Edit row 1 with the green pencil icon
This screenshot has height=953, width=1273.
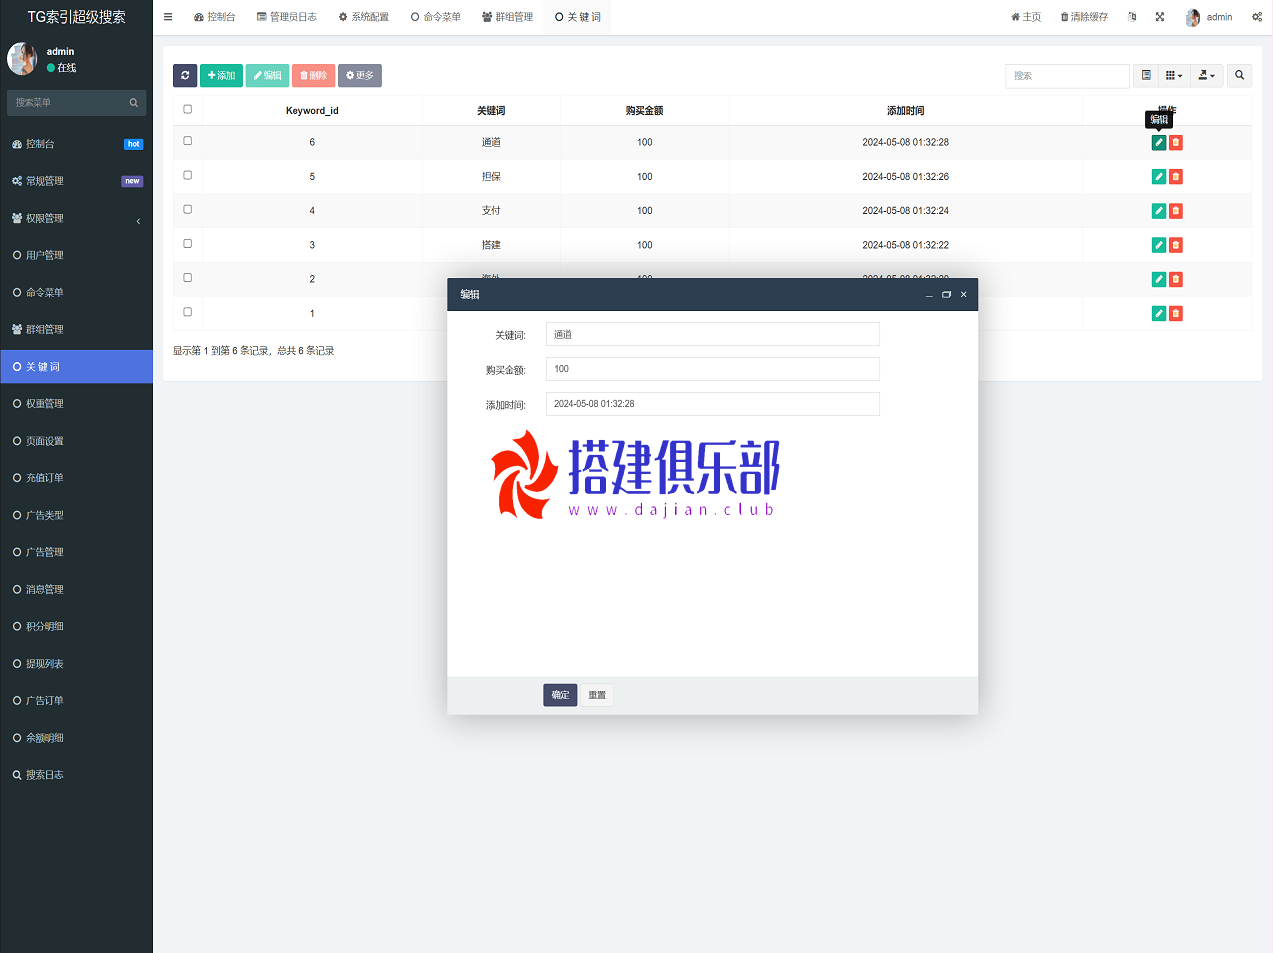(x=1159, y=313)
